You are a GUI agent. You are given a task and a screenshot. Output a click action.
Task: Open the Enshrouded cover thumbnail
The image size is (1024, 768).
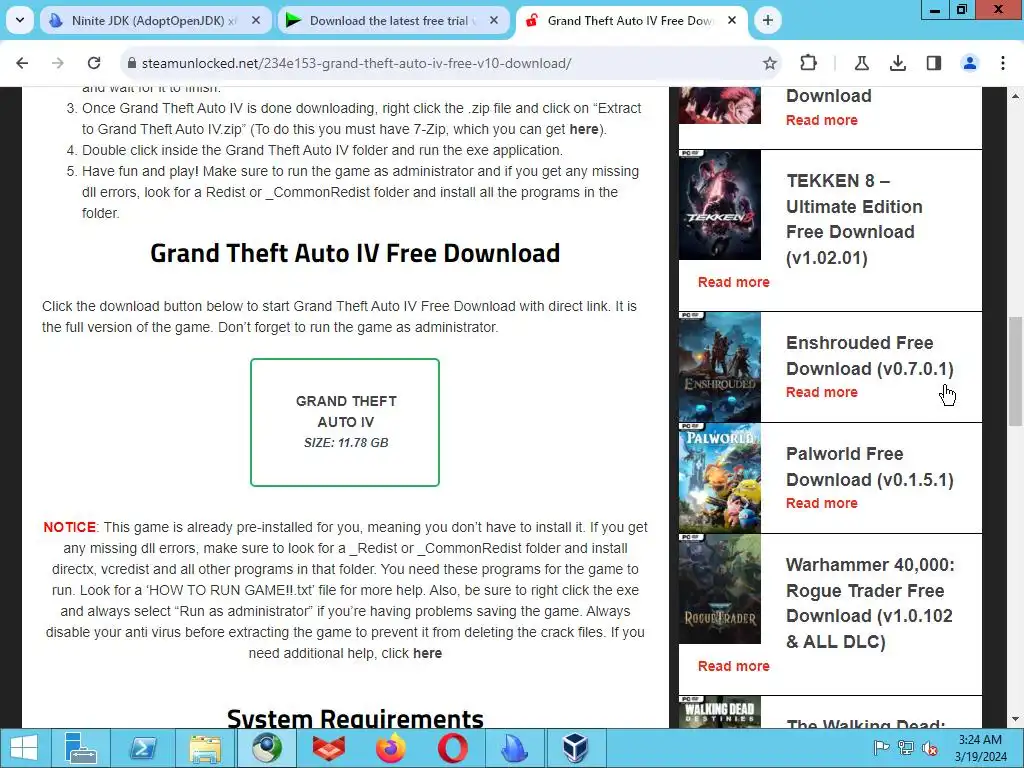[x=720, y=367]
